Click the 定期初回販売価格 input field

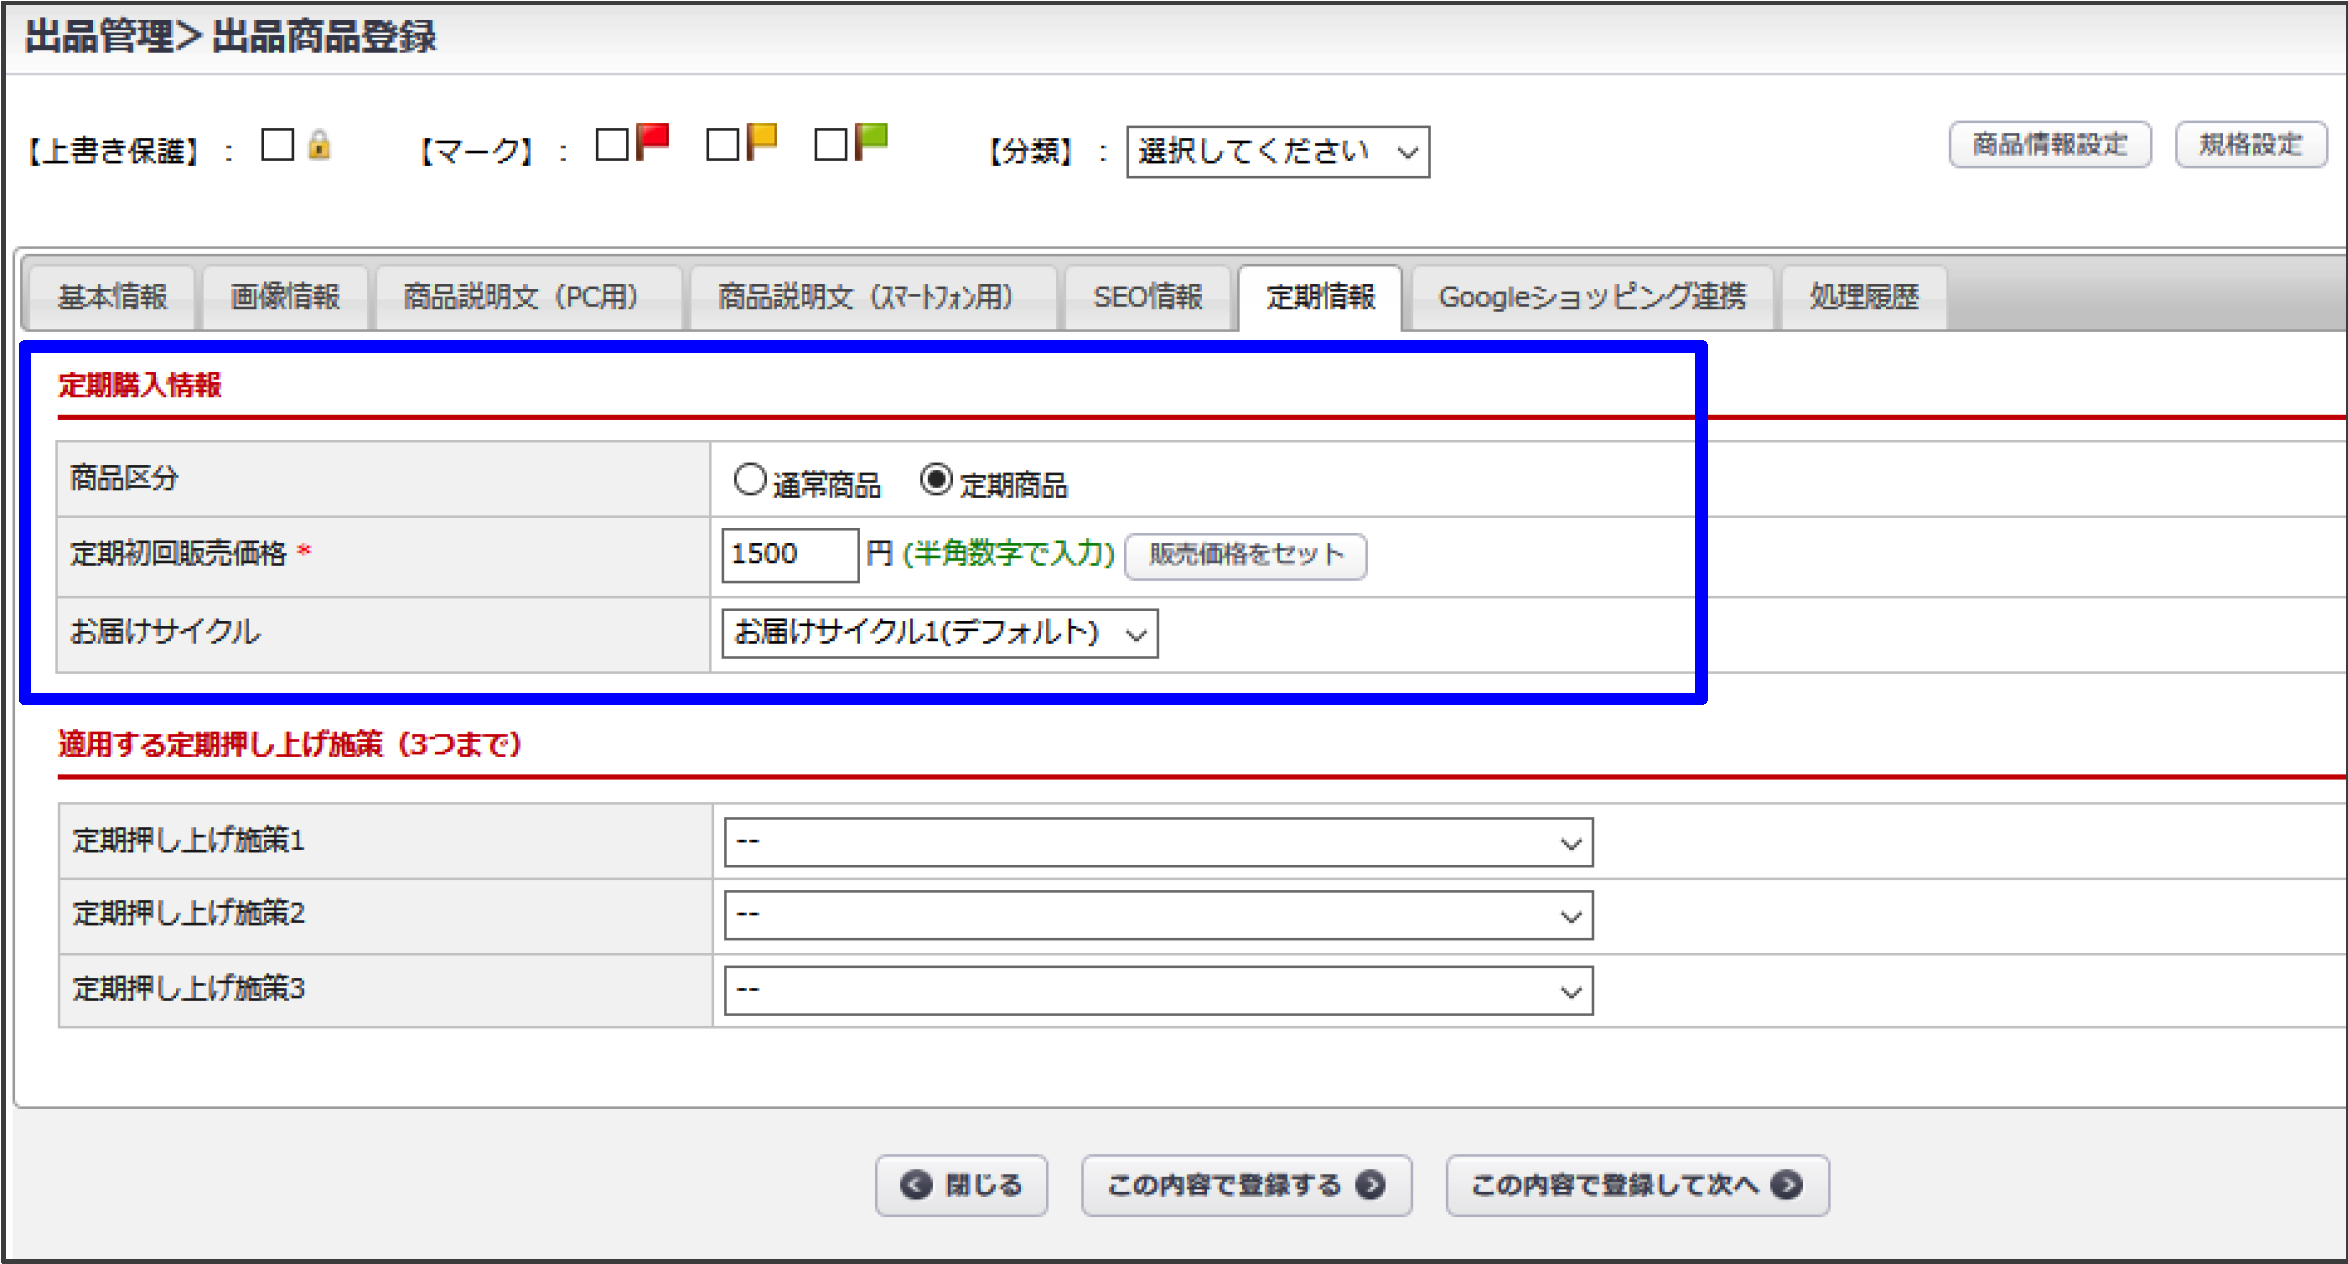coord(789,555)
